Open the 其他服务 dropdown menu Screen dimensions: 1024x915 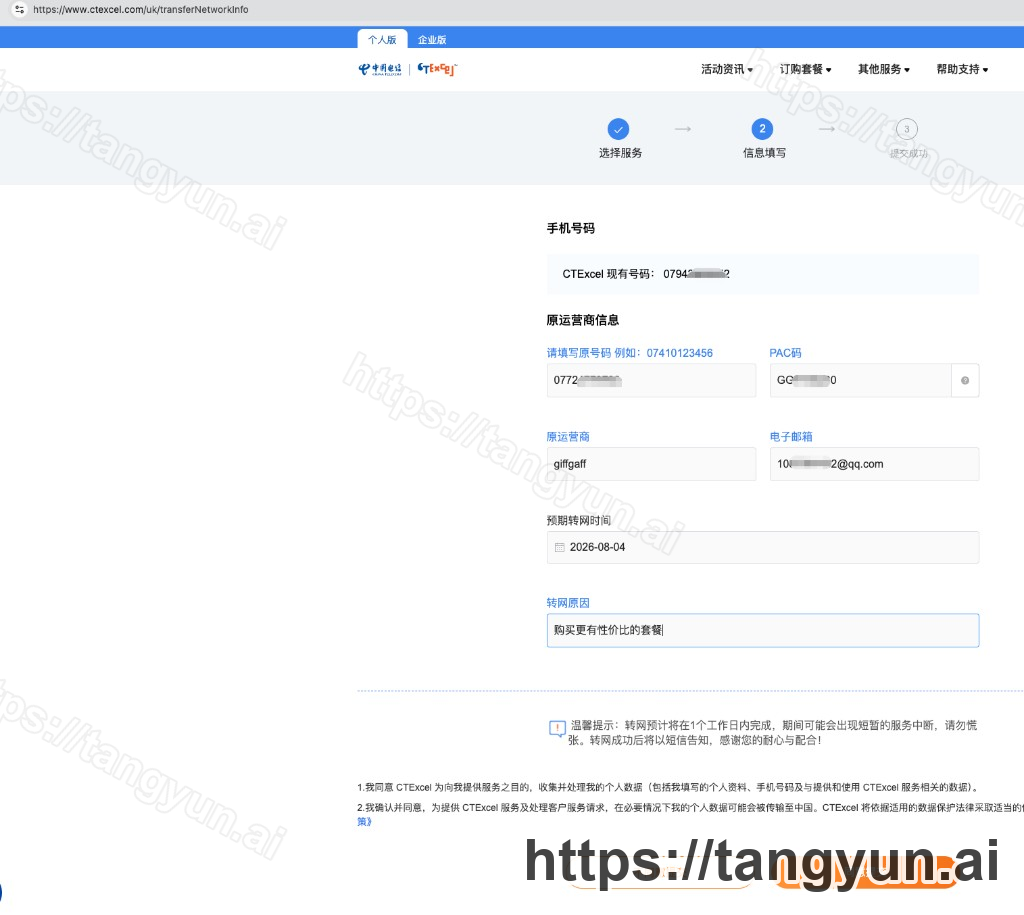884,69
